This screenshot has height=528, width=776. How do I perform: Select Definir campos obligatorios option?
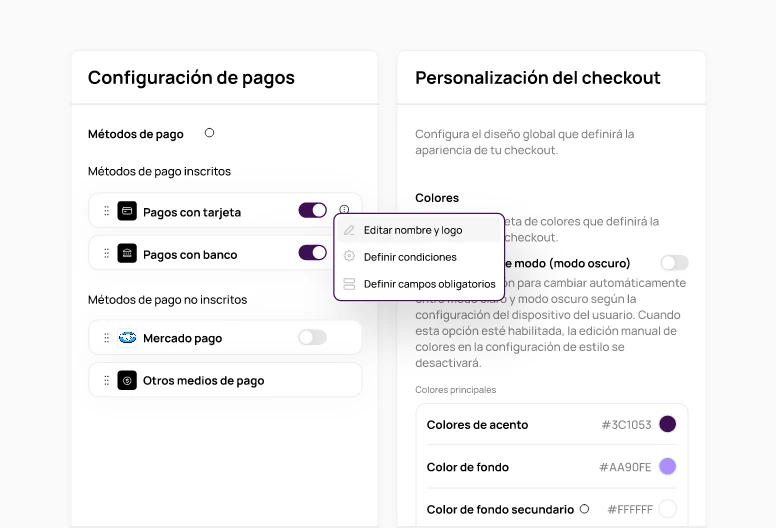click(x=419, y=284)
